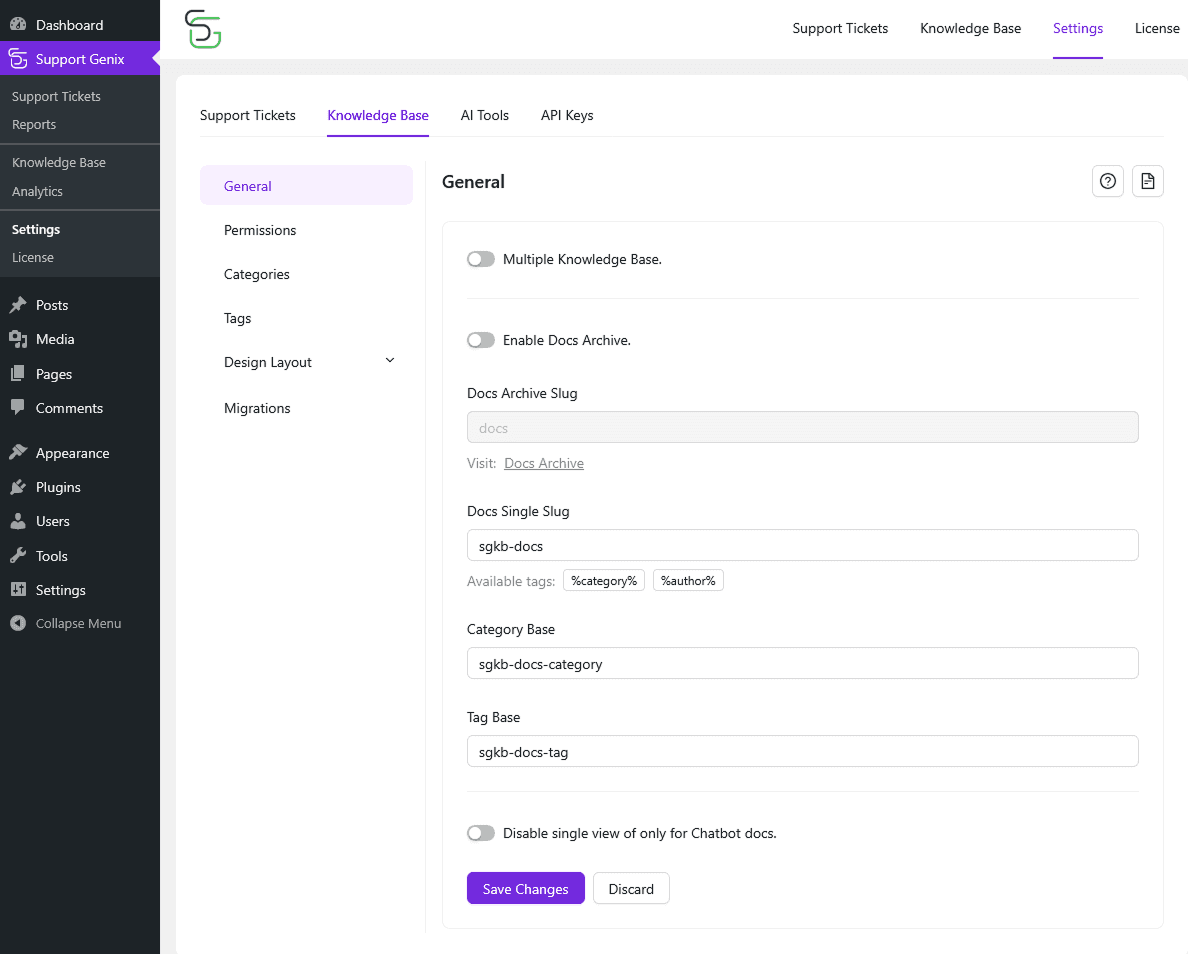Open the help question mark icon
This screenshot has height=954, width=1188.
pyautogui.click(x=1107, y=181)
